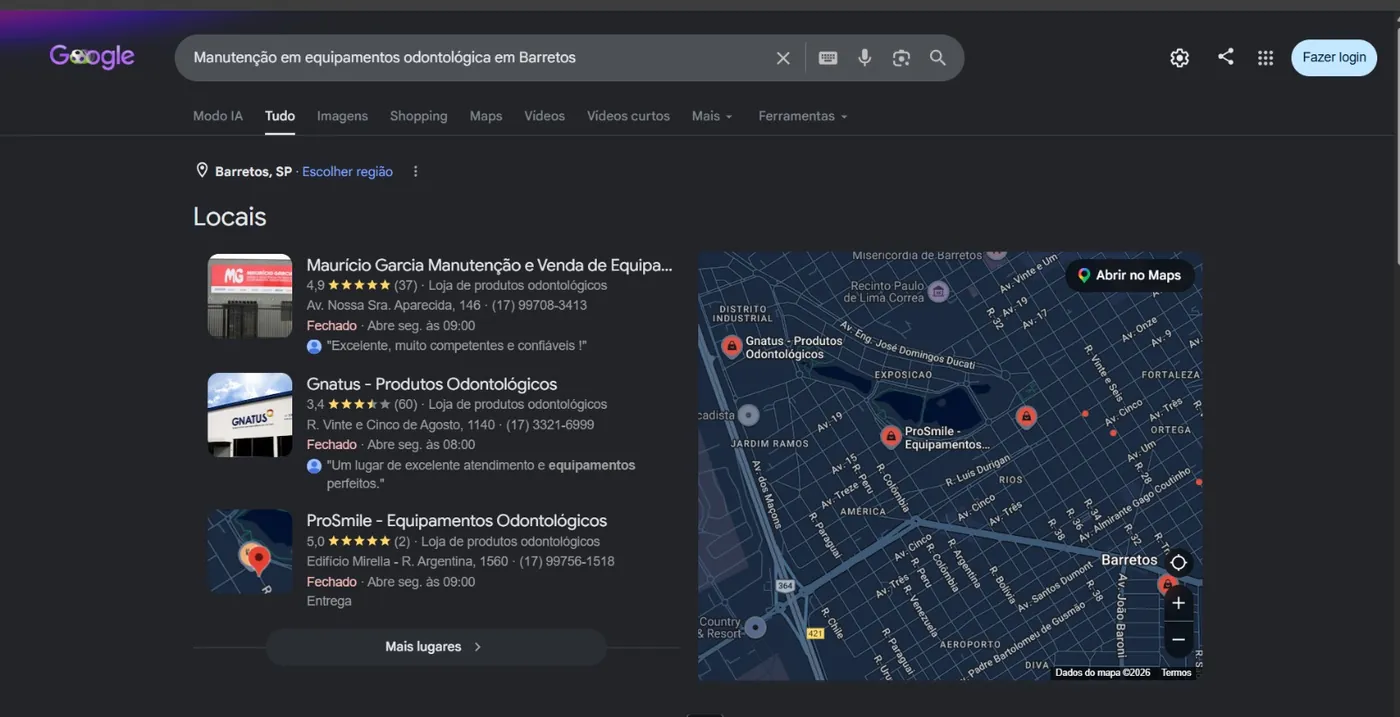
Task: Click the ProSmile map pin thumbnail
Action: [x=250, y=552]
